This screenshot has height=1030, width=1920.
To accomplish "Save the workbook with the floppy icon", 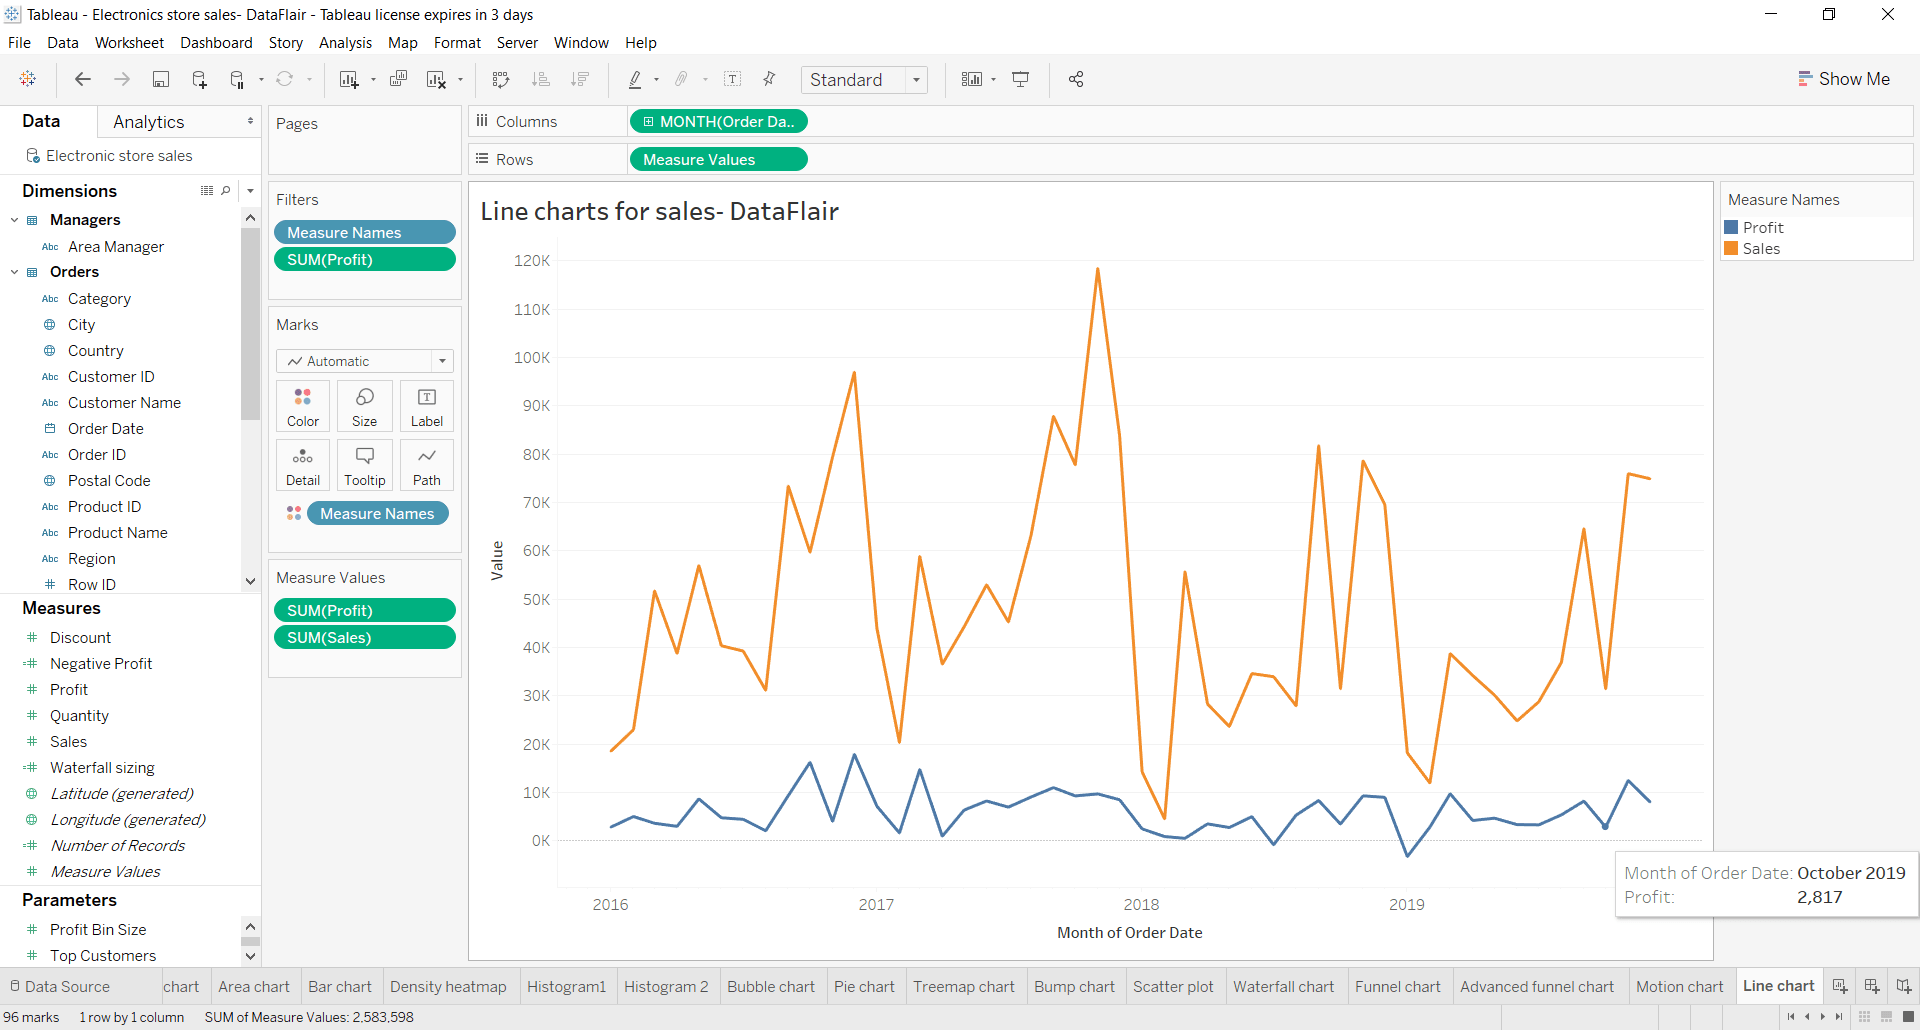I will (x=161, y=79).
